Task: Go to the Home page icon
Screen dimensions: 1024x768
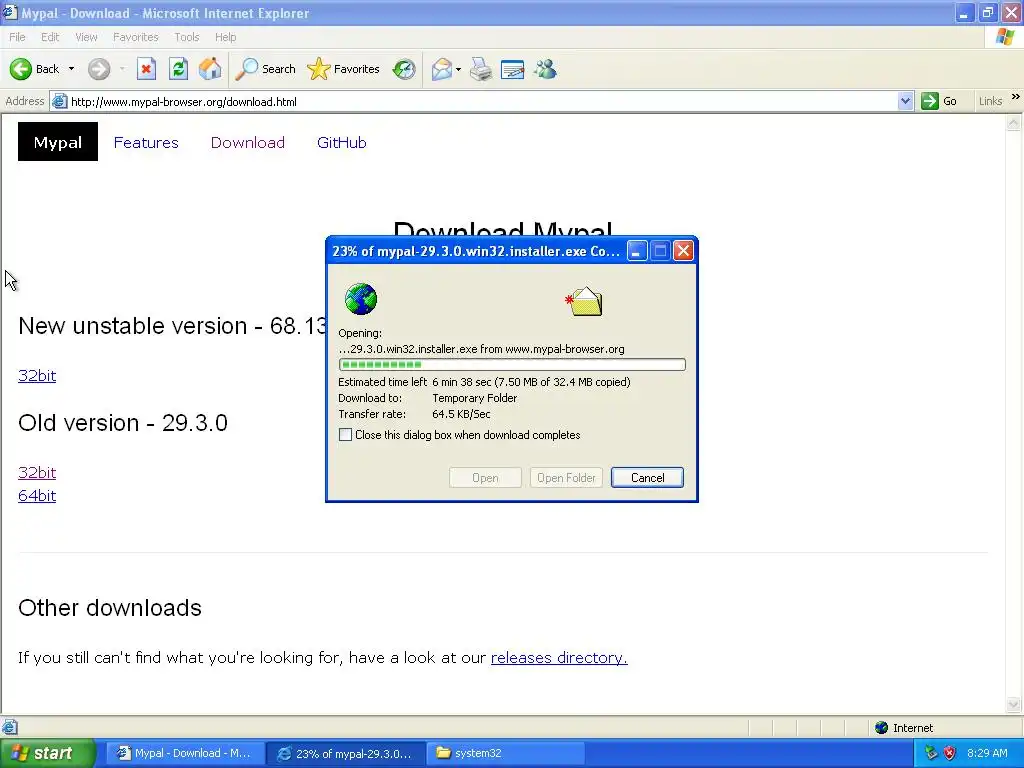Action: [210, 69]
